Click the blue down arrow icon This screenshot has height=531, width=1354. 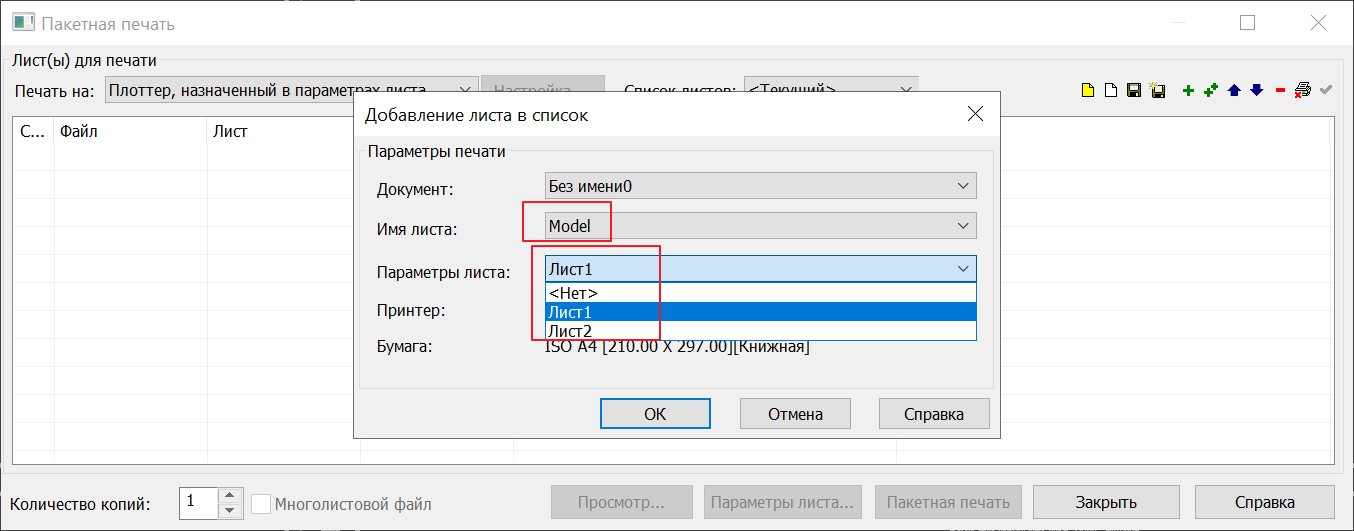pos(1256,91)
